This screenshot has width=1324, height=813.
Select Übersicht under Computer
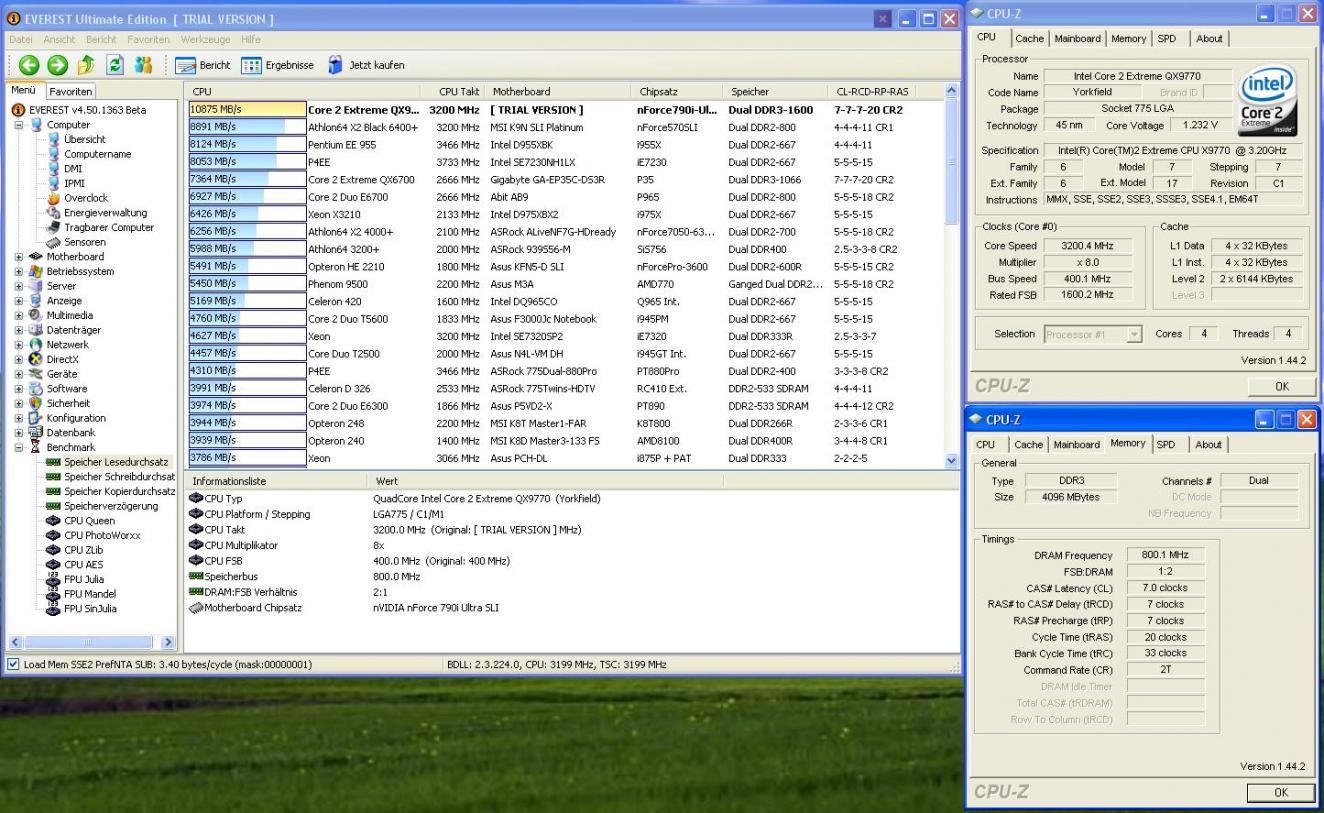[84, 139]
